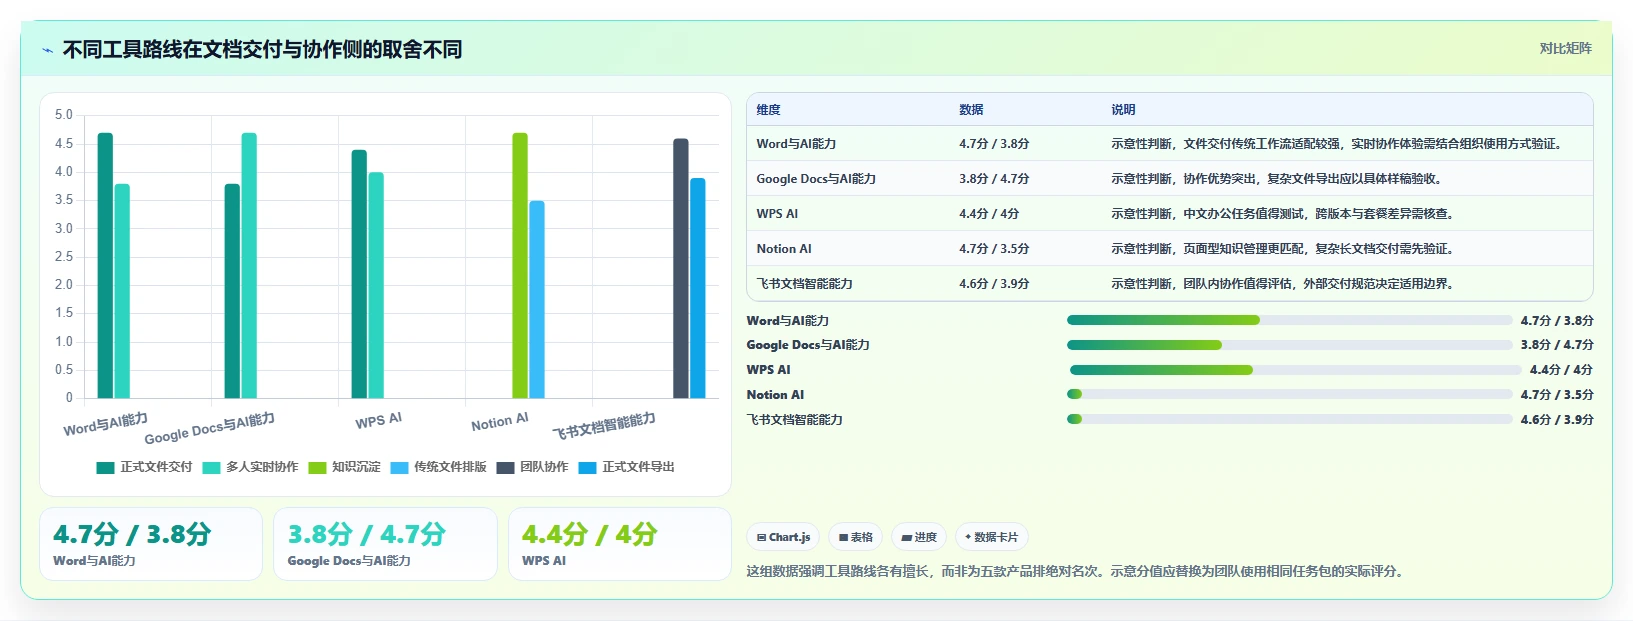Select the Notion AI table row name
Screen dimensions: 1633x621
tap(784, 249)
